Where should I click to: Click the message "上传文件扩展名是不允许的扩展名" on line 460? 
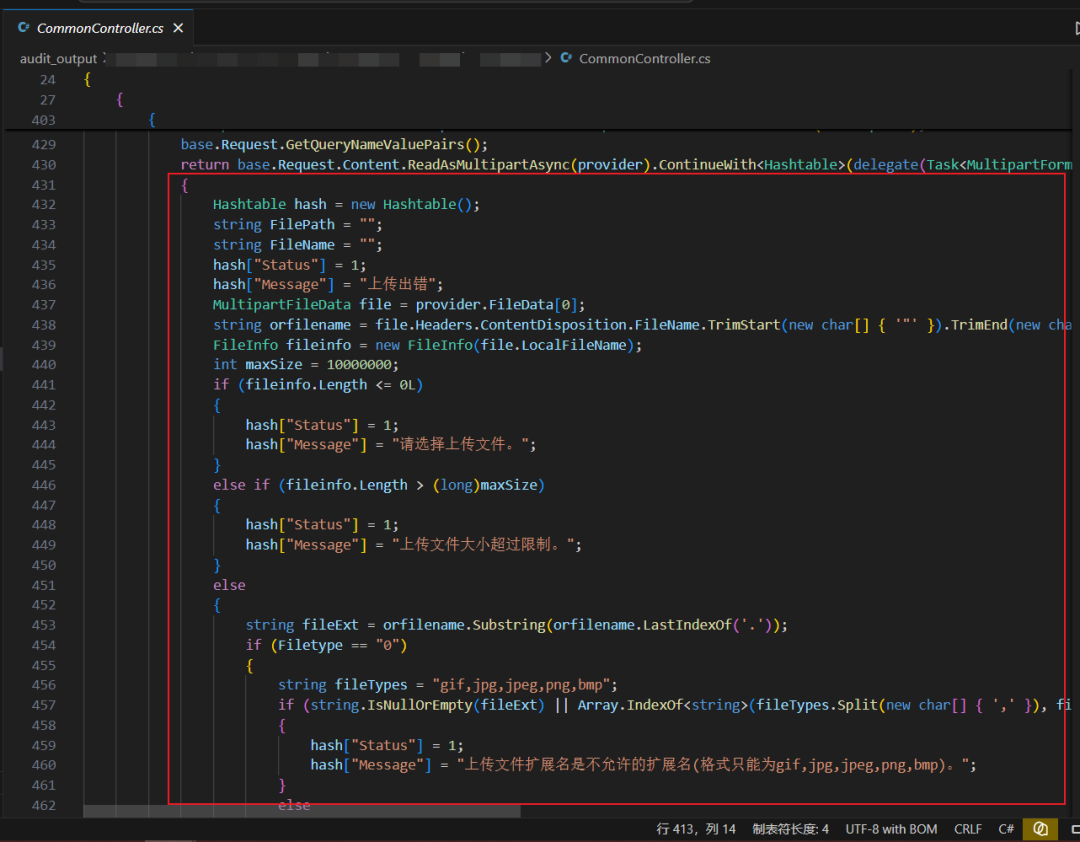pyautogui.click(x=577, y=765)
